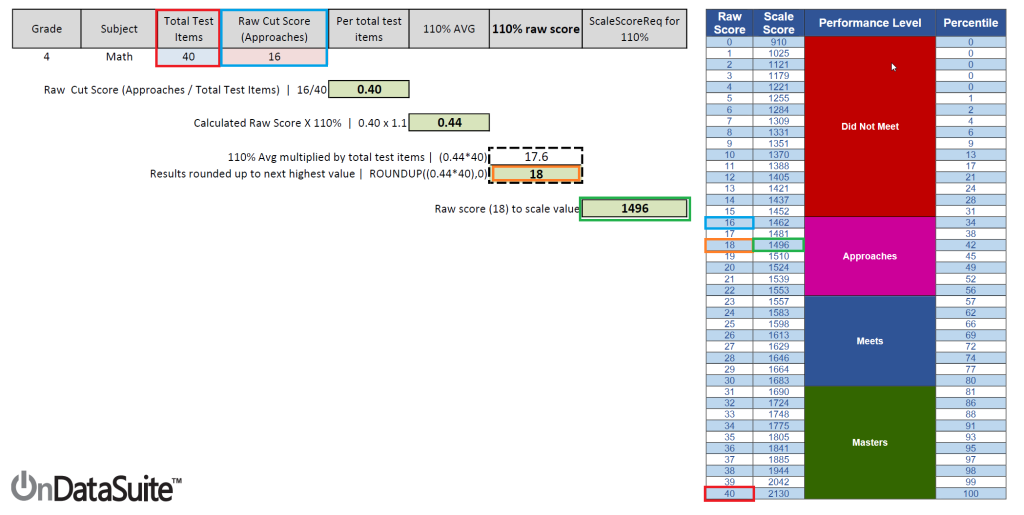Click the Performance Level column header
Image resolution: width=1024 pixels, height=515 pixels.
pos(869,22)
